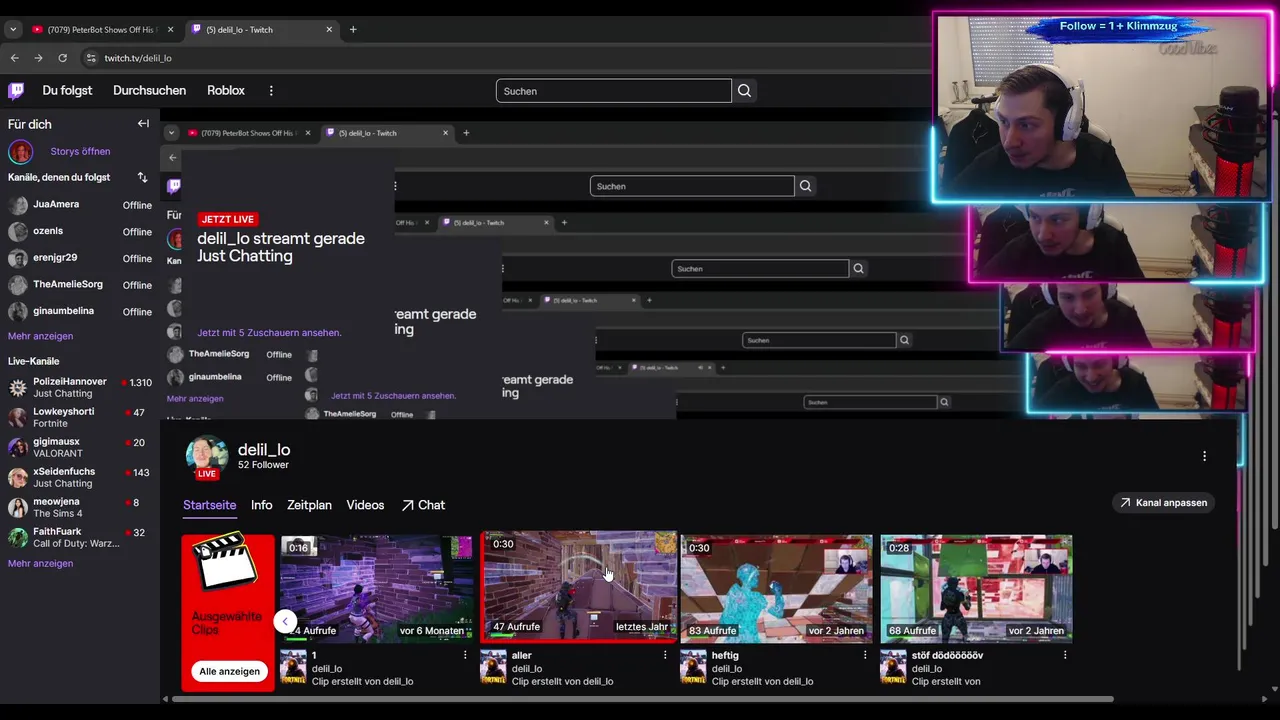
Task: Open options for clip "aller"
Action: tap(665, 656)
